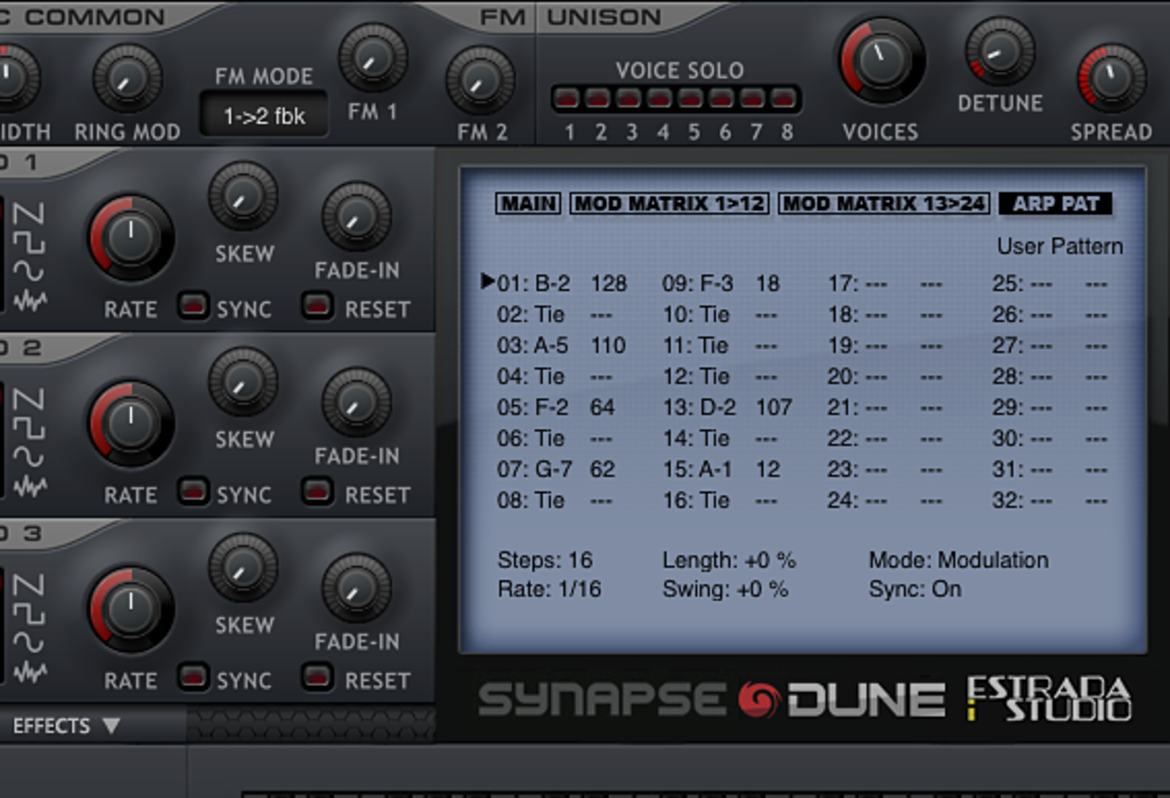1170x798 pixels.
Task: Click step 09 note F-3
Action: (x=716, y=284)
